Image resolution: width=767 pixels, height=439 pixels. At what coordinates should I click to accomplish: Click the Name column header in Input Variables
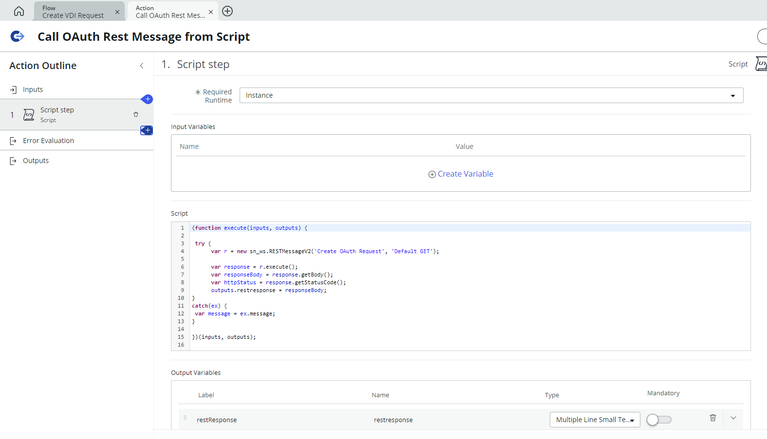[x=189, y=146]
